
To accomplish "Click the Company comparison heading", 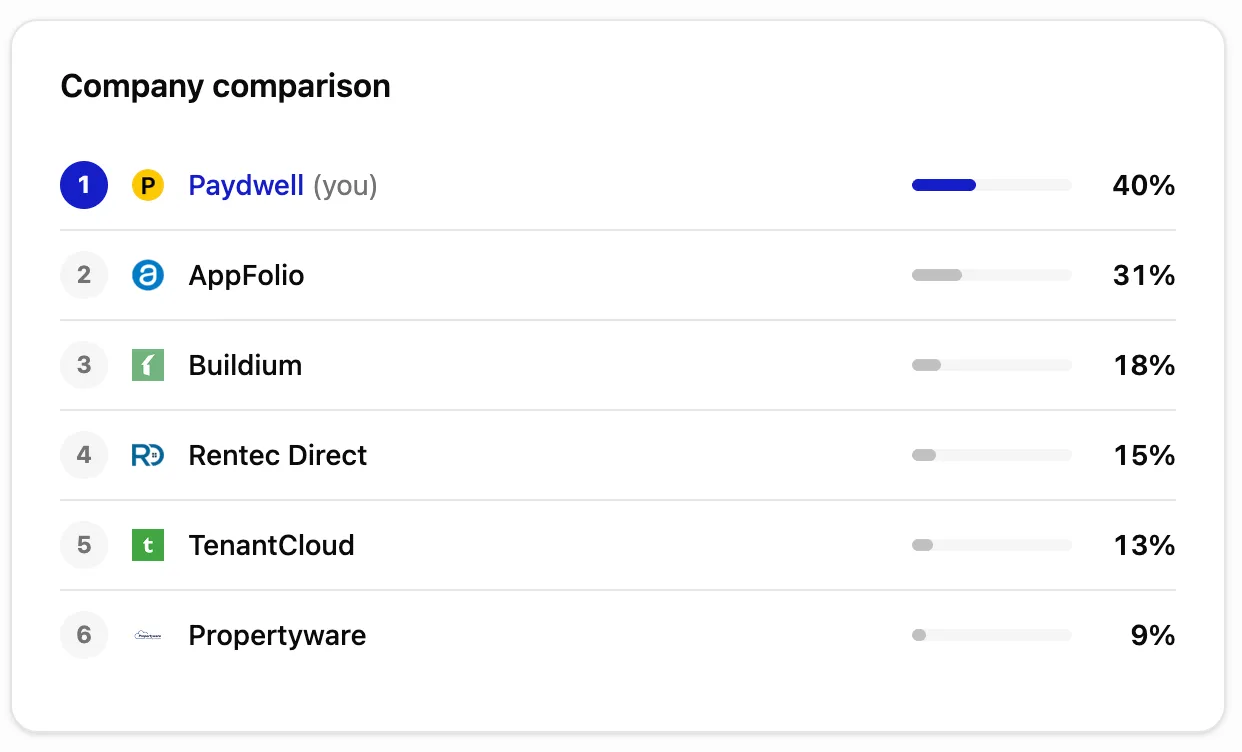I will 226,86.
